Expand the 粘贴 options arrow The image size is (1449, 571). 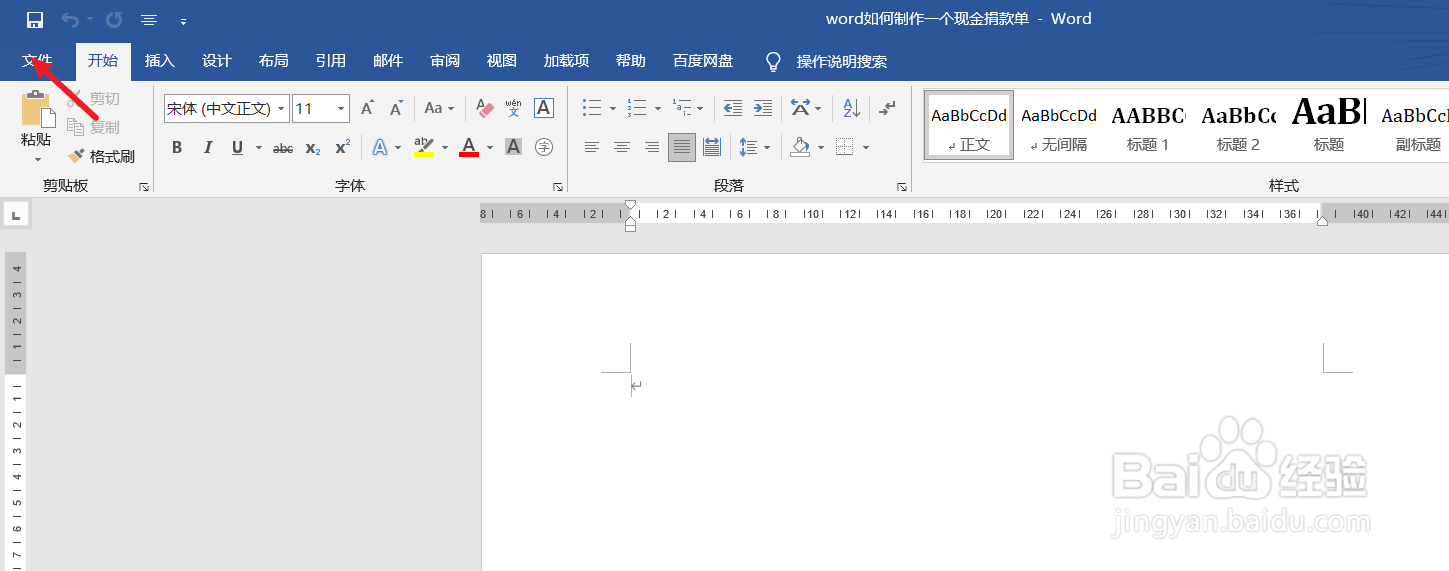point(37,159)
